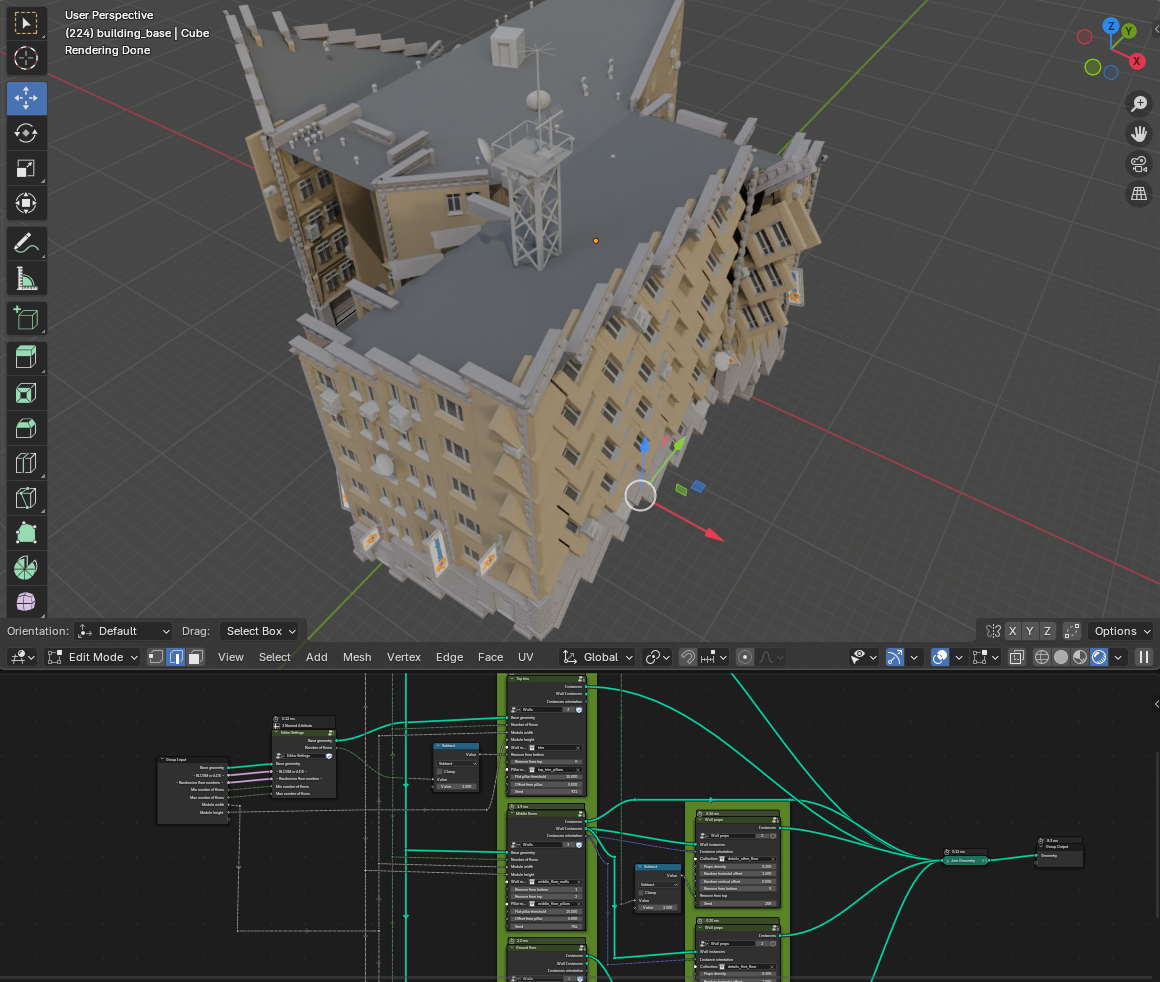Open the UV menu
This screenshot has width=1160, height=982.
pos(525,657)
